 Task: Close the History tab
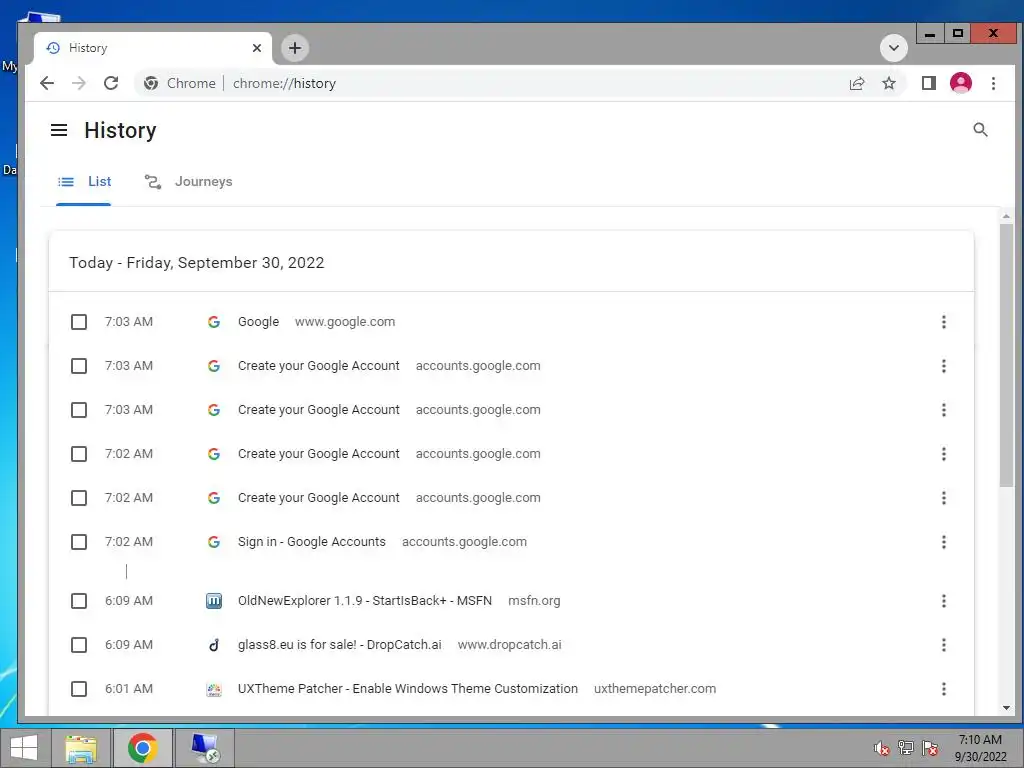[x=257, y=48]
